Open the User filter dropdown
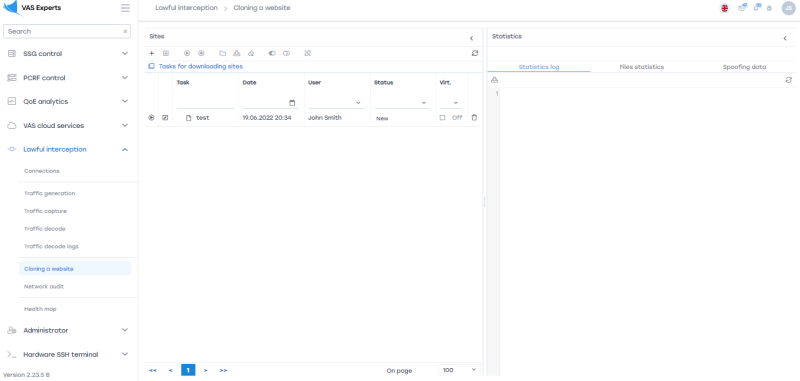 click(336, 103)
